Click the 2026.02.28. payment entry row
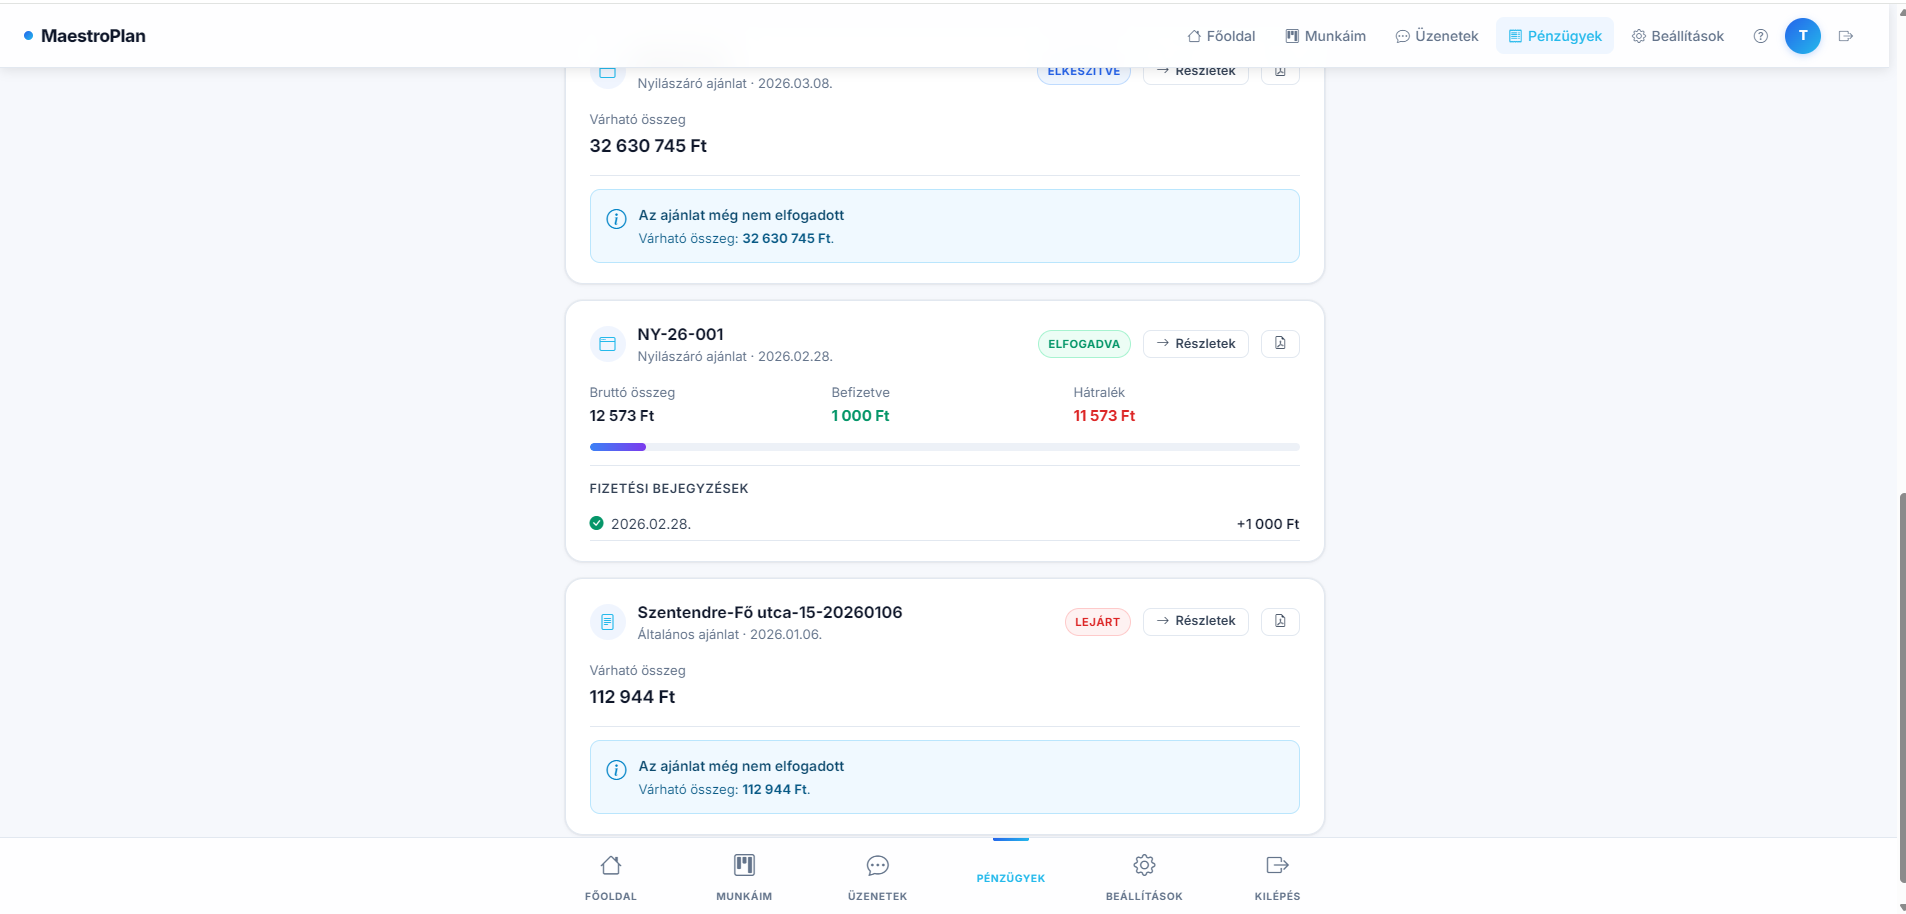The image size is (1906, 914). 944,524
